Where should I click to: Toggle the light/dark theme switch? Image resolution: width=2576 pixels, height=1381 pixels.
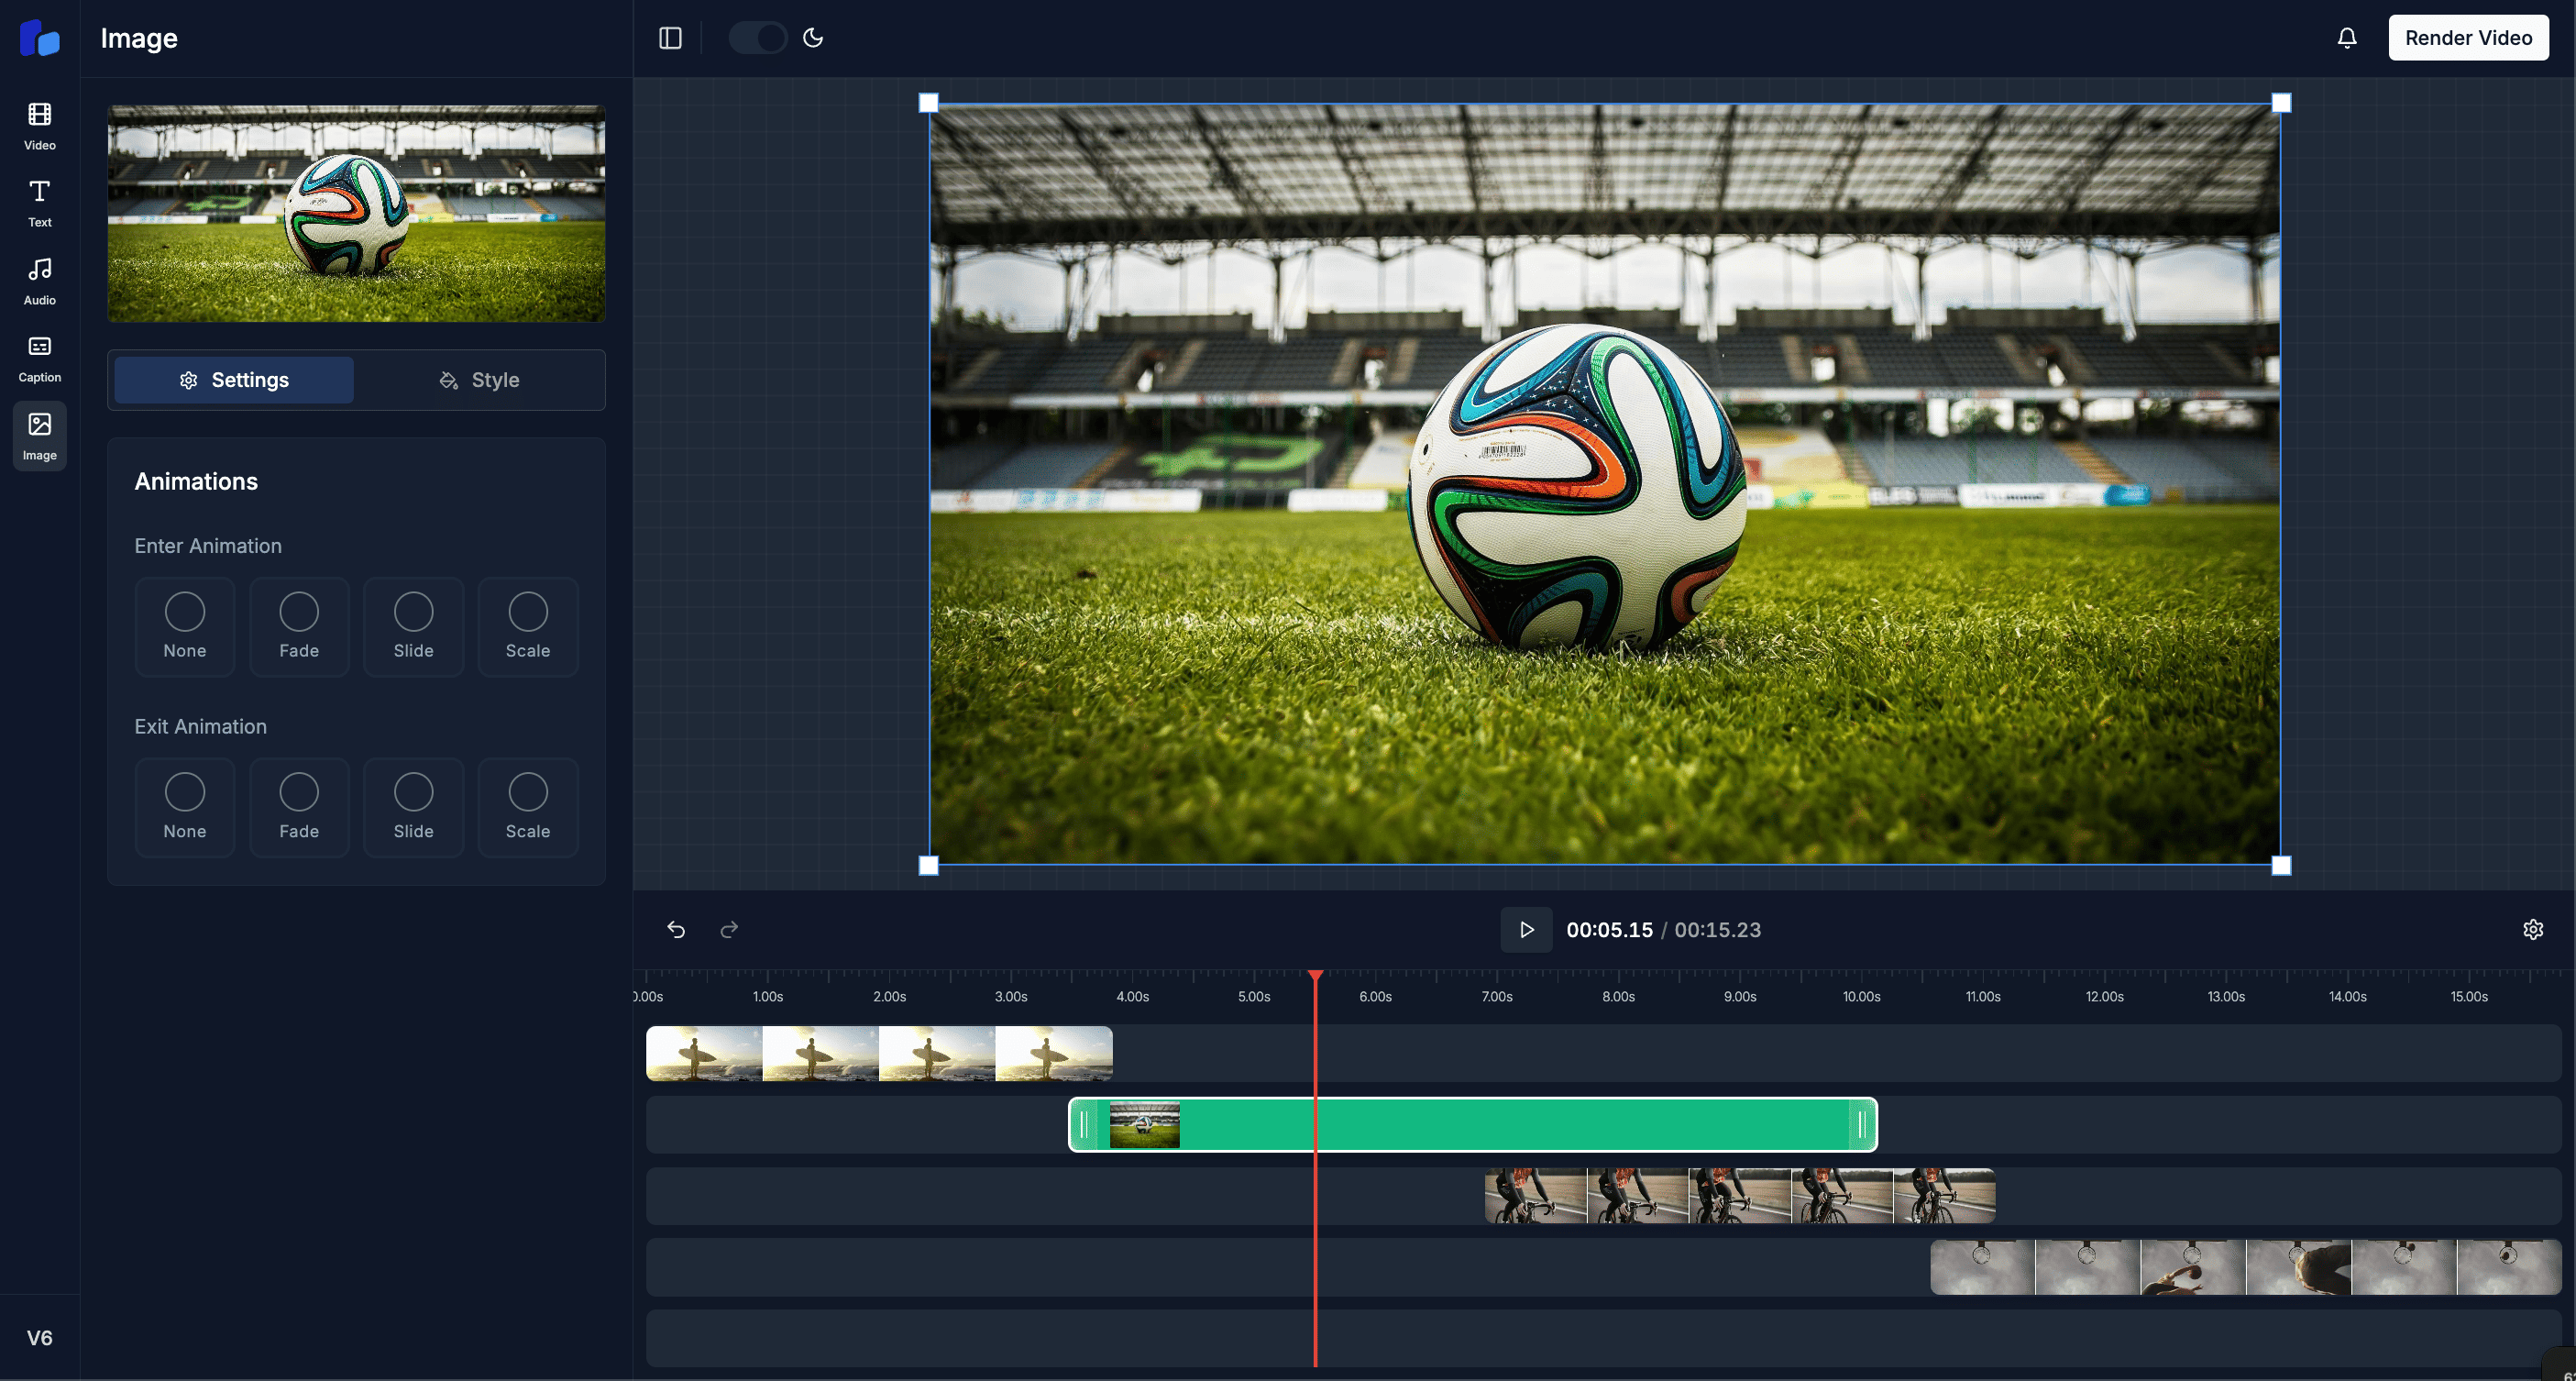[757, 37]
